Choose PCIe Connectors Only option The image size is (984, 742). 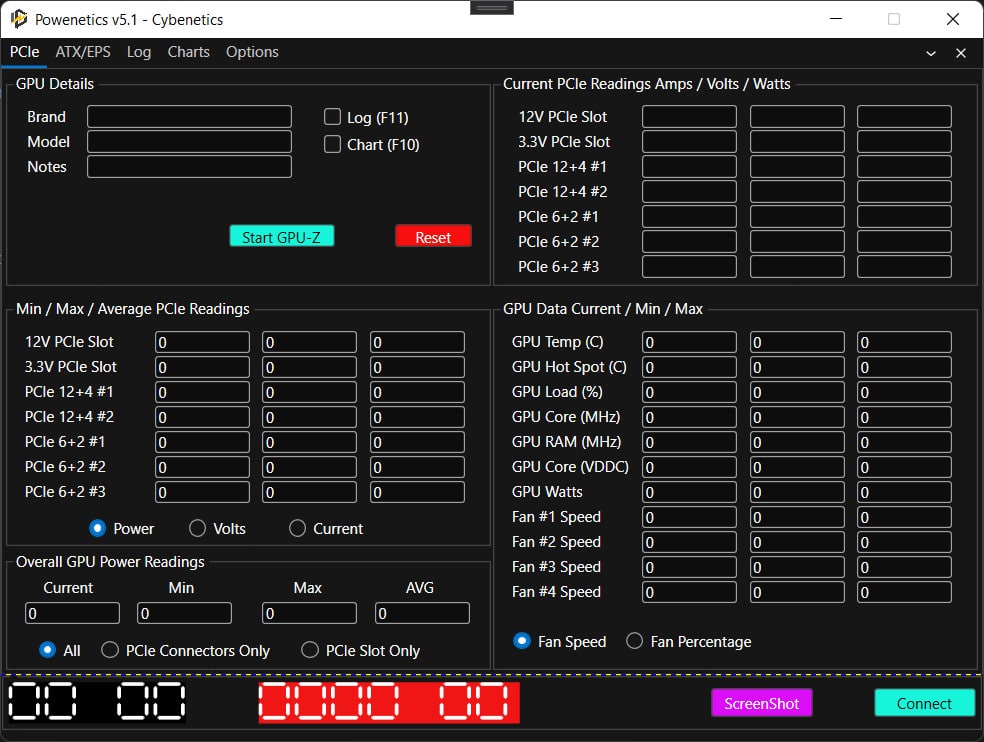coord(110,650)
